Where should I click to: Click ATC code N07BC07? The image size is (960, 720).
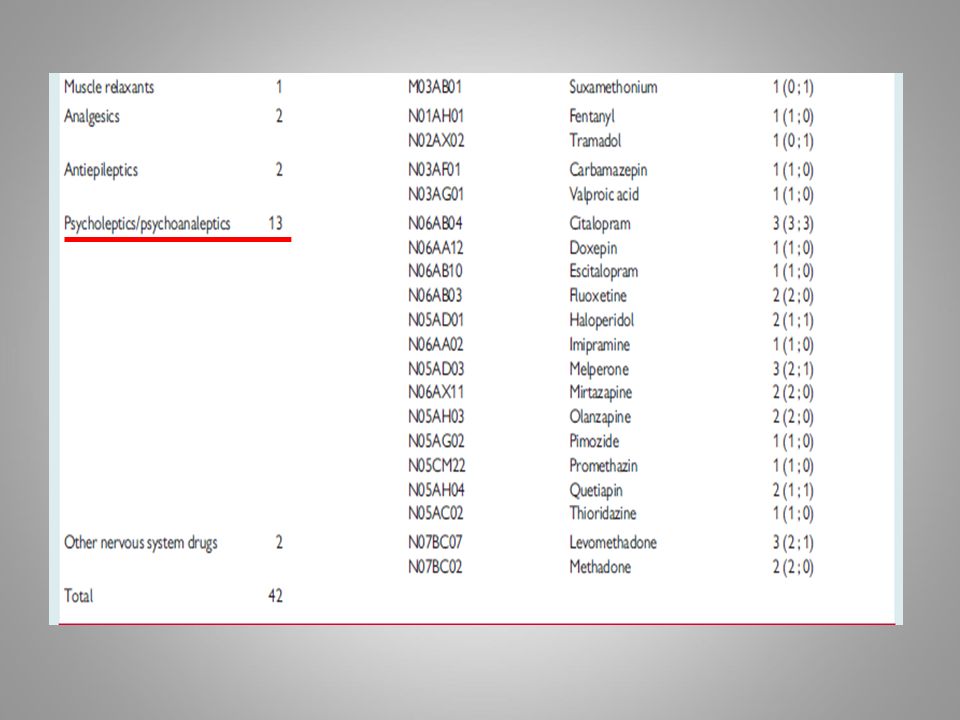pos(435,542)
